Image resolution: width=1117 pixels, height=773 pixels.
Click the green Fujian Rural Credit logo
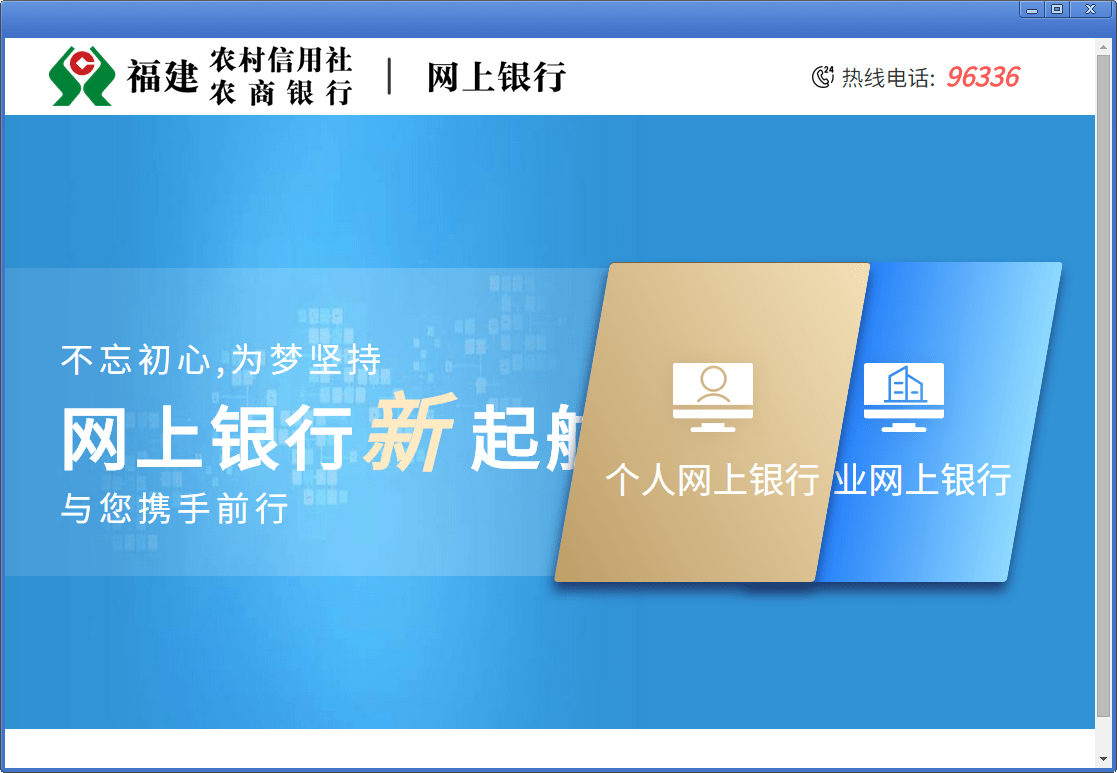coord(82,76)
